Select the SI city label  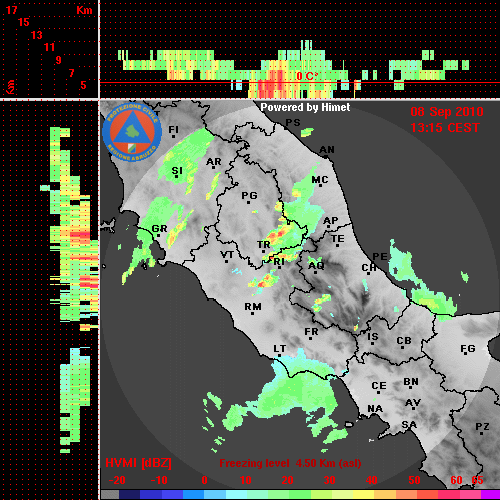pyautogui.click(x=177, y=171)
